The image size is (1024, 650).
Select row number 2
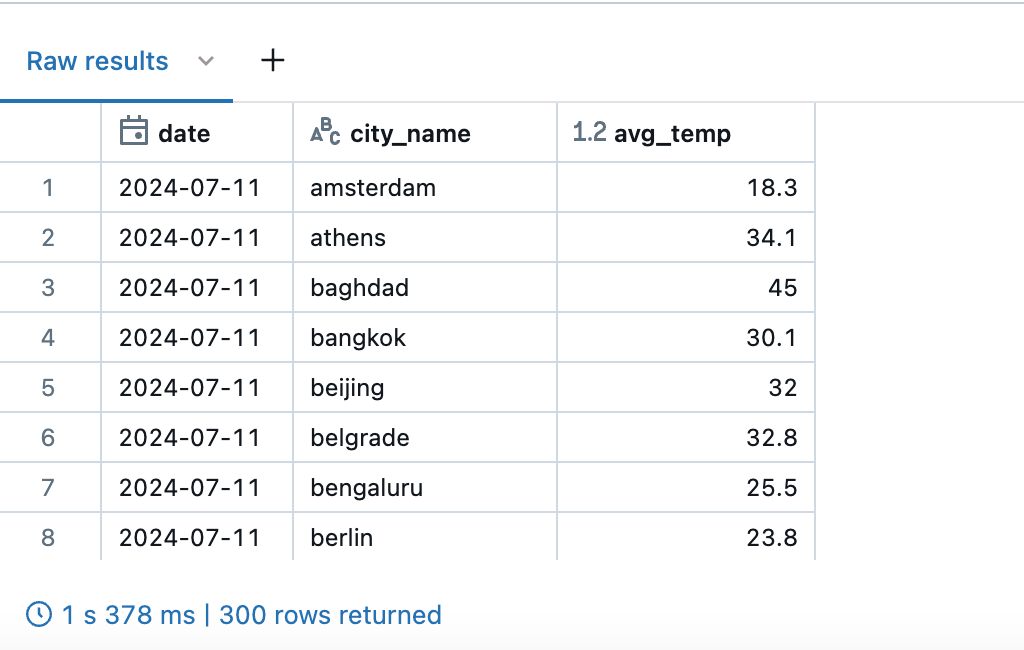[x=48, y=238]
